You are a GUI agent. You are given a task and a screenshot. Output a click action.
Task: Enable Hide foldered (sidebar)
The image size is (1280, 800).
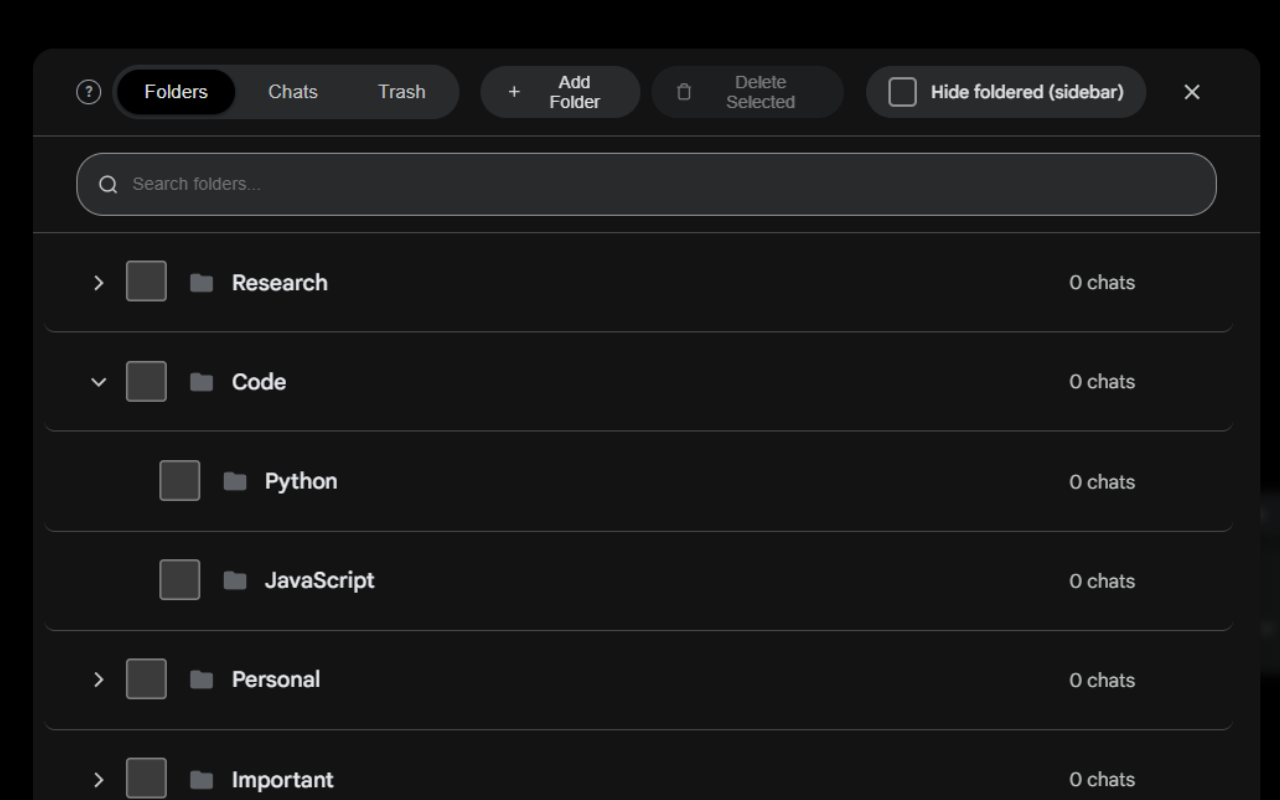coord(903,91)
